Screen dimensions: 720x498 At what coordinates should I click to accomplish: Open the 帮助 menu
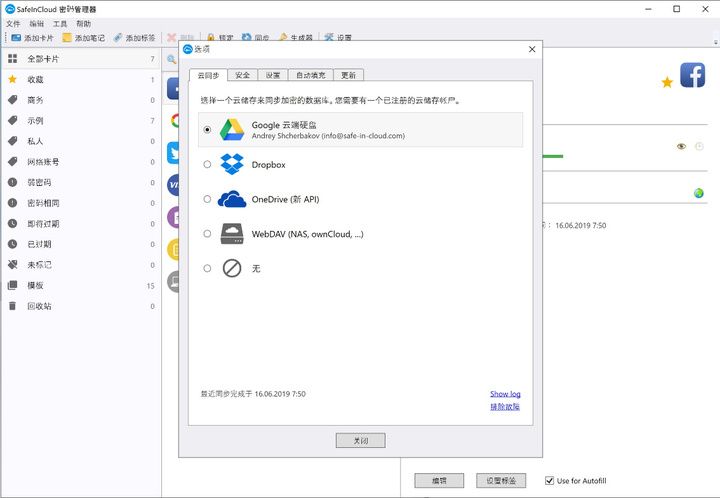pos(83,23)
